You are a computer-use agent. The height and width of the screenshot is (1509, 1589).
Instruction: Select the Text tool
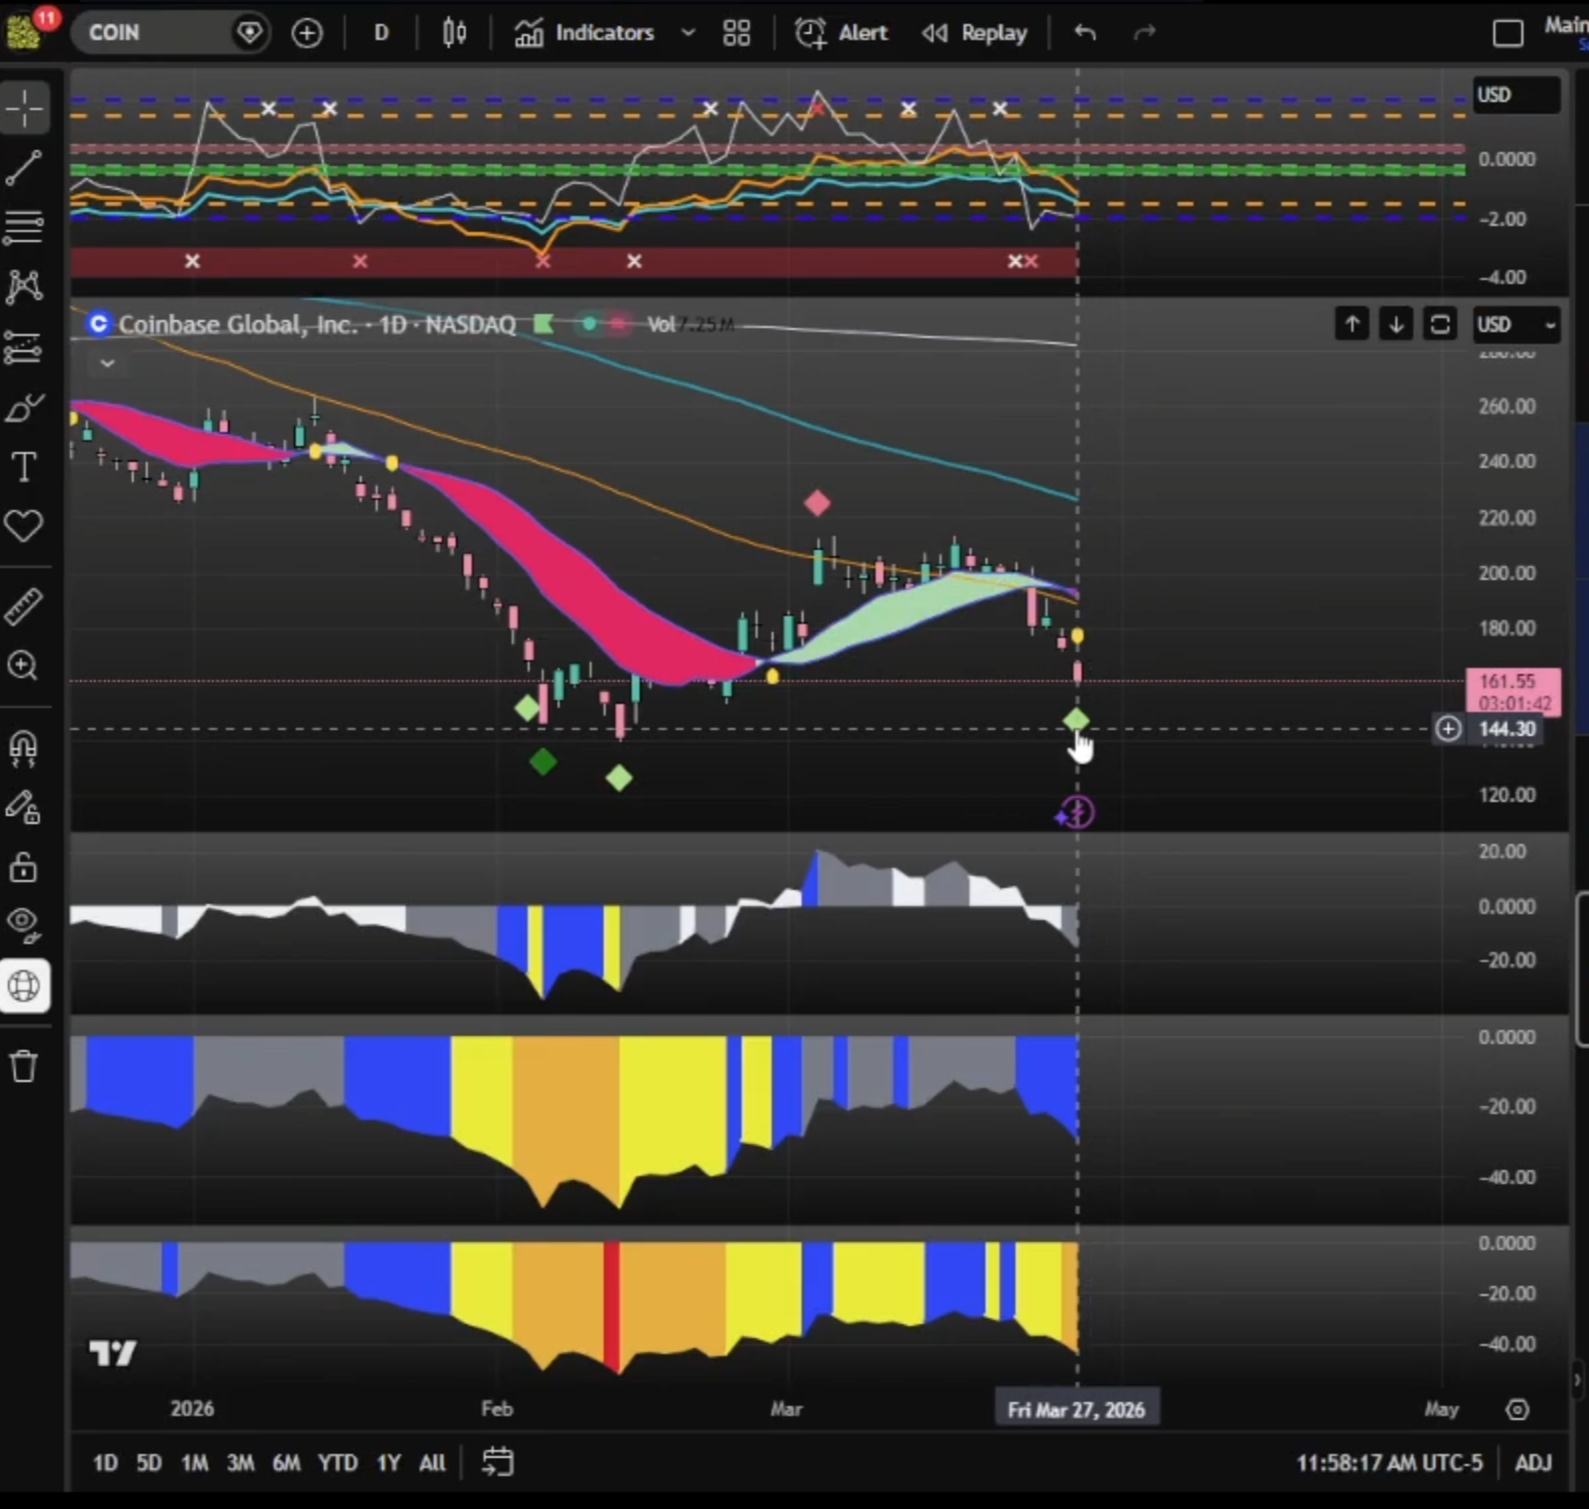click(24, 467)
